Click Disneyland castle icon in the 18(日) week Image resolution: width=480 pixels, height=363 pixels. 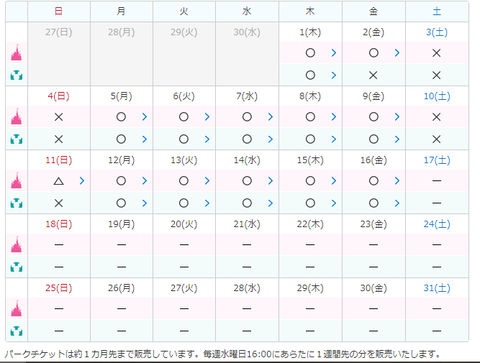tap(16, 245)
